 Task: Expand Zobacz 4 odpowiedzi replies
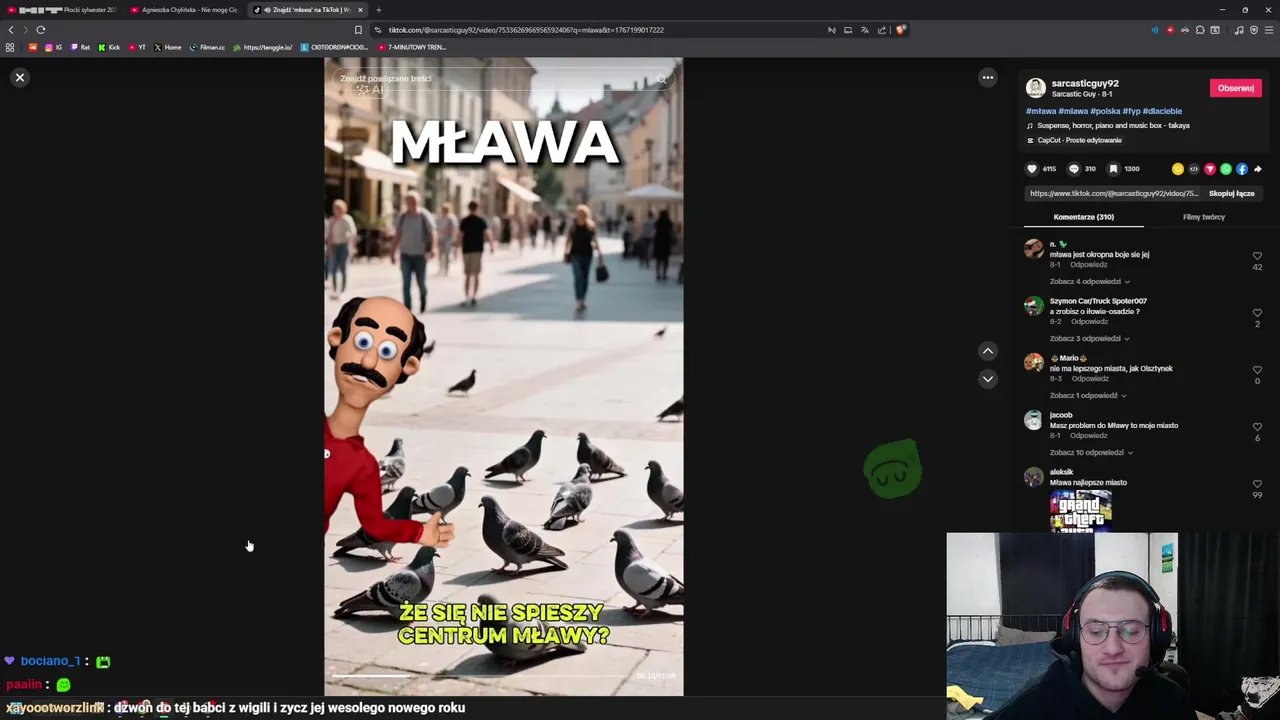point(1089,282)
